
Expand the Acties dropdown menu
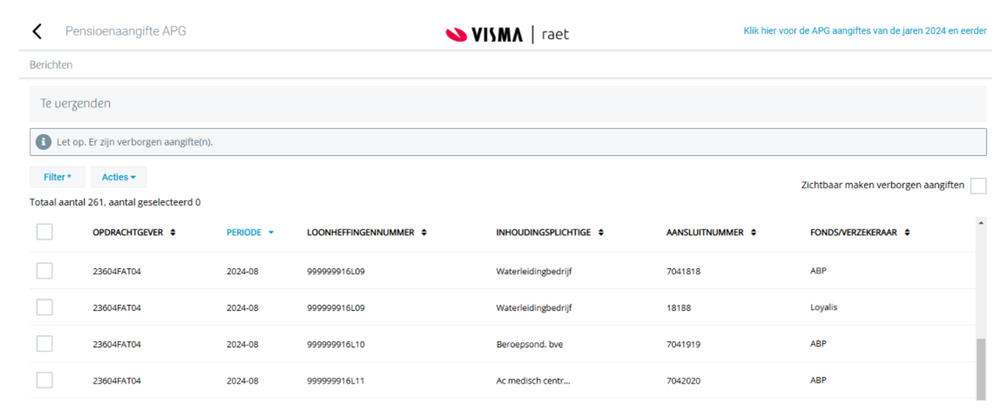(x=118, y=177)
